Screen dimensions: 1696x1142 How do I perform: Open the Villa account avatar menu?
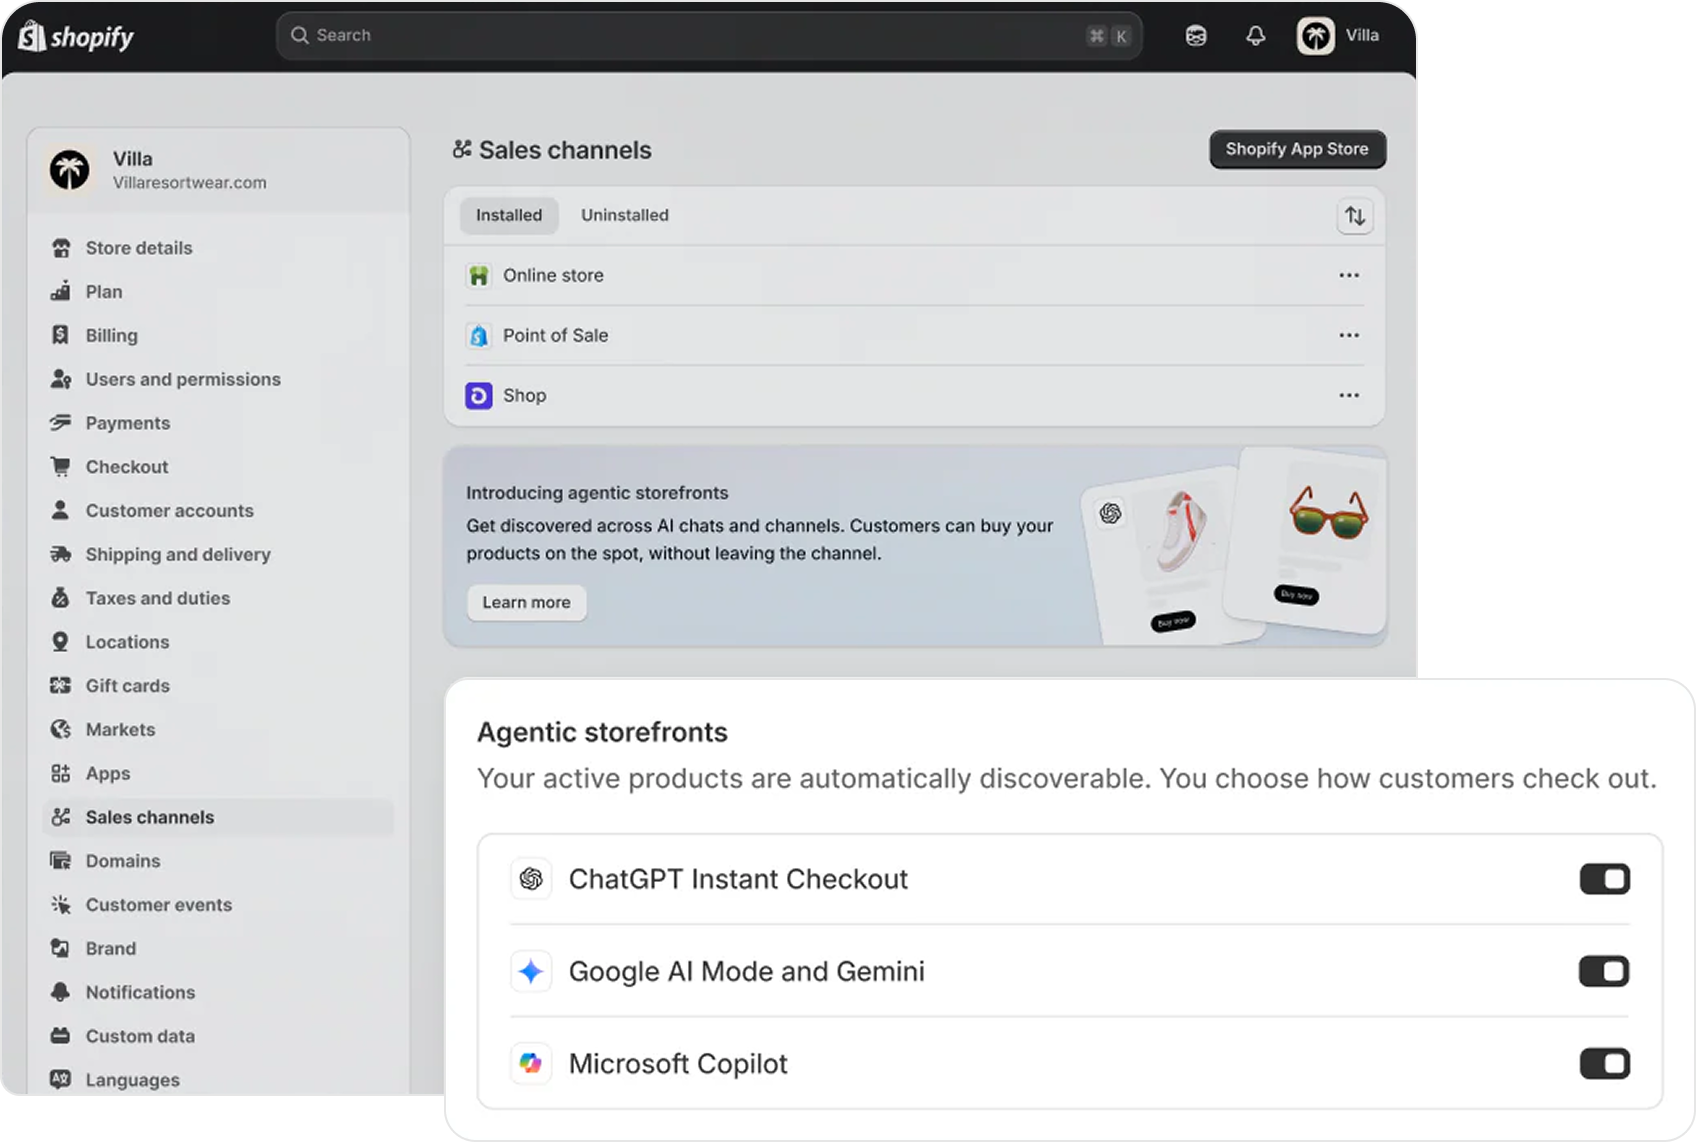point(1316,36)
